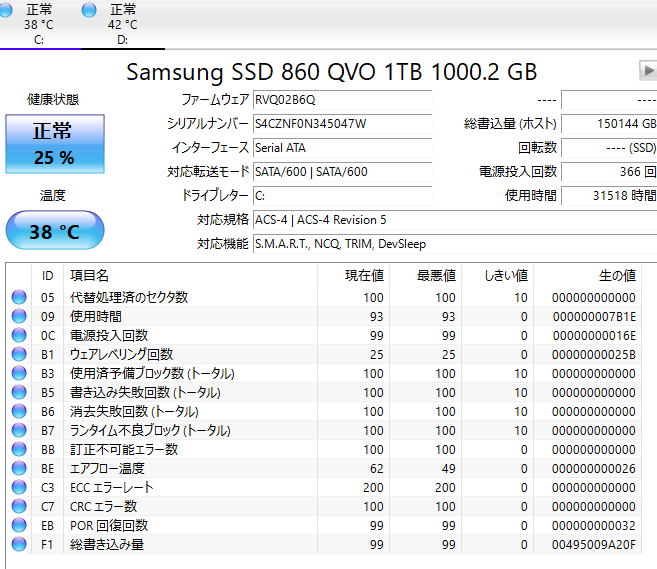Click the status icon of row B3
The width and height of the screenshot is (657, 569).
point(19,373)
